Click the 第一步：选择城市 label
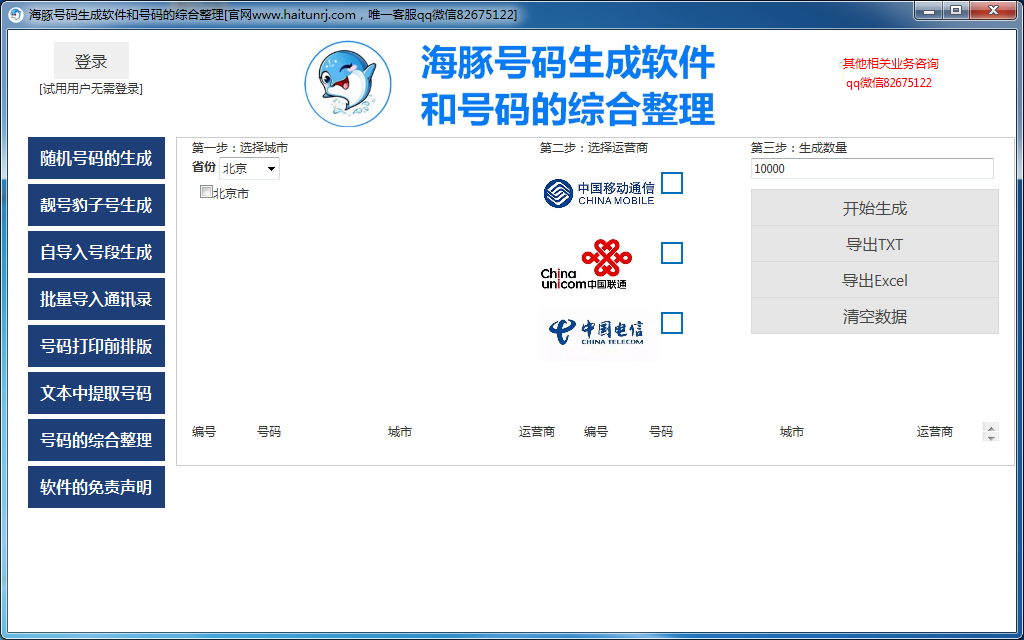1024x640 pixels. tap(240, 148)
